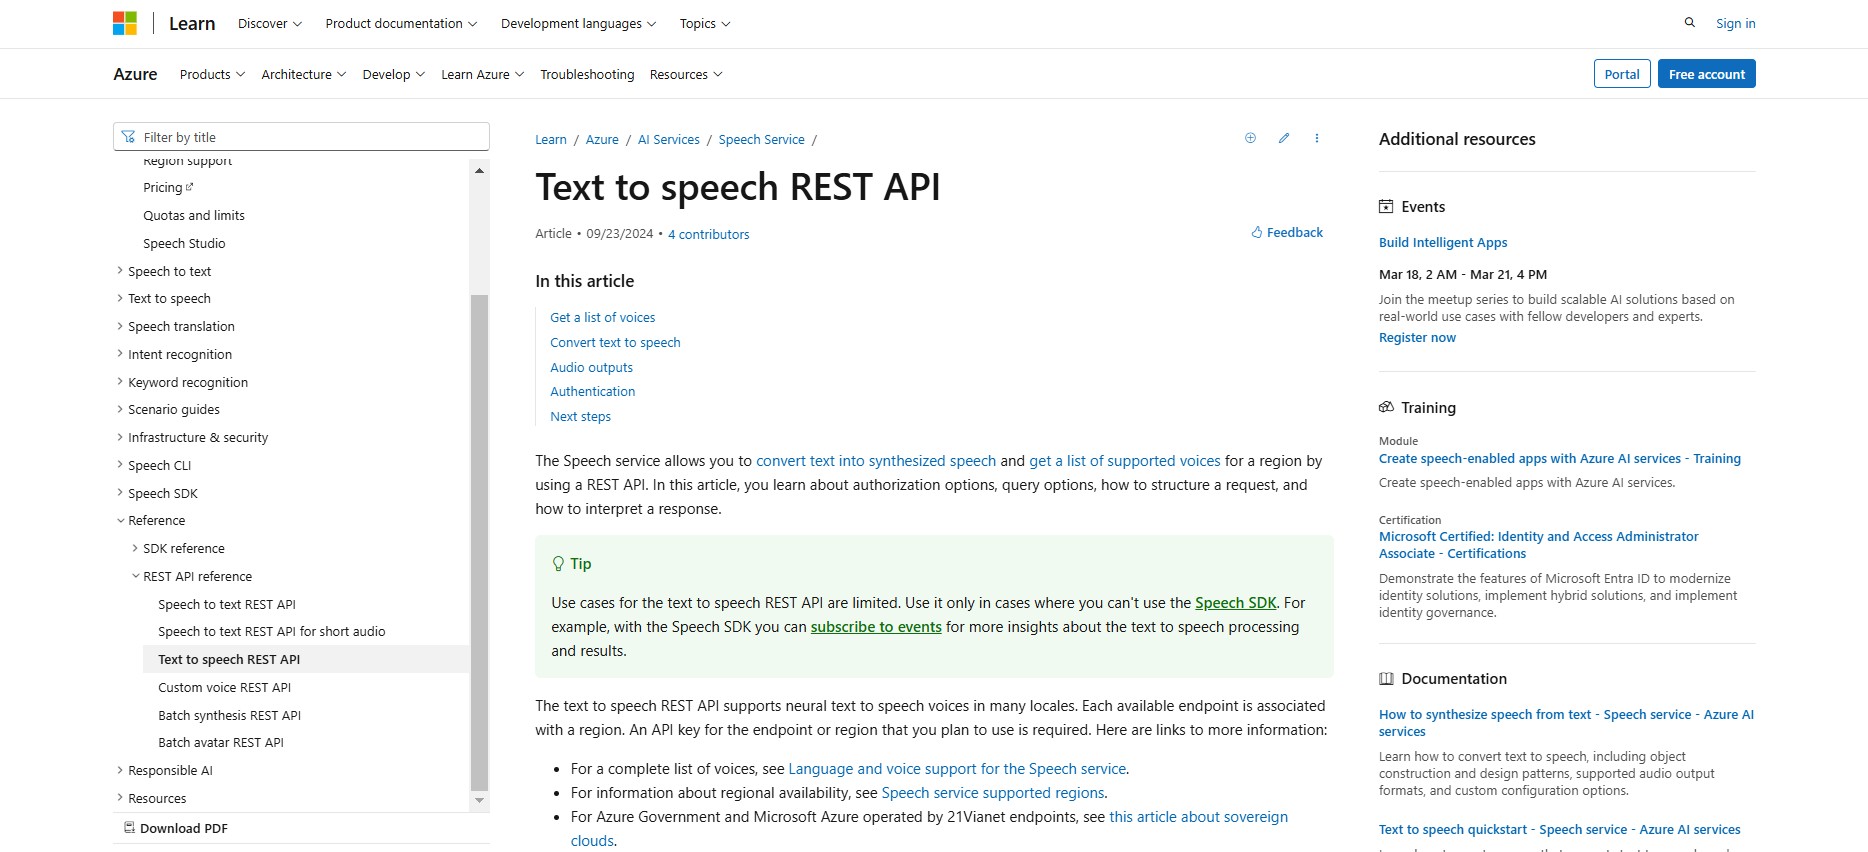Click the Pricing external link icon
The image size is (1868, 852).
coord(189,186)
